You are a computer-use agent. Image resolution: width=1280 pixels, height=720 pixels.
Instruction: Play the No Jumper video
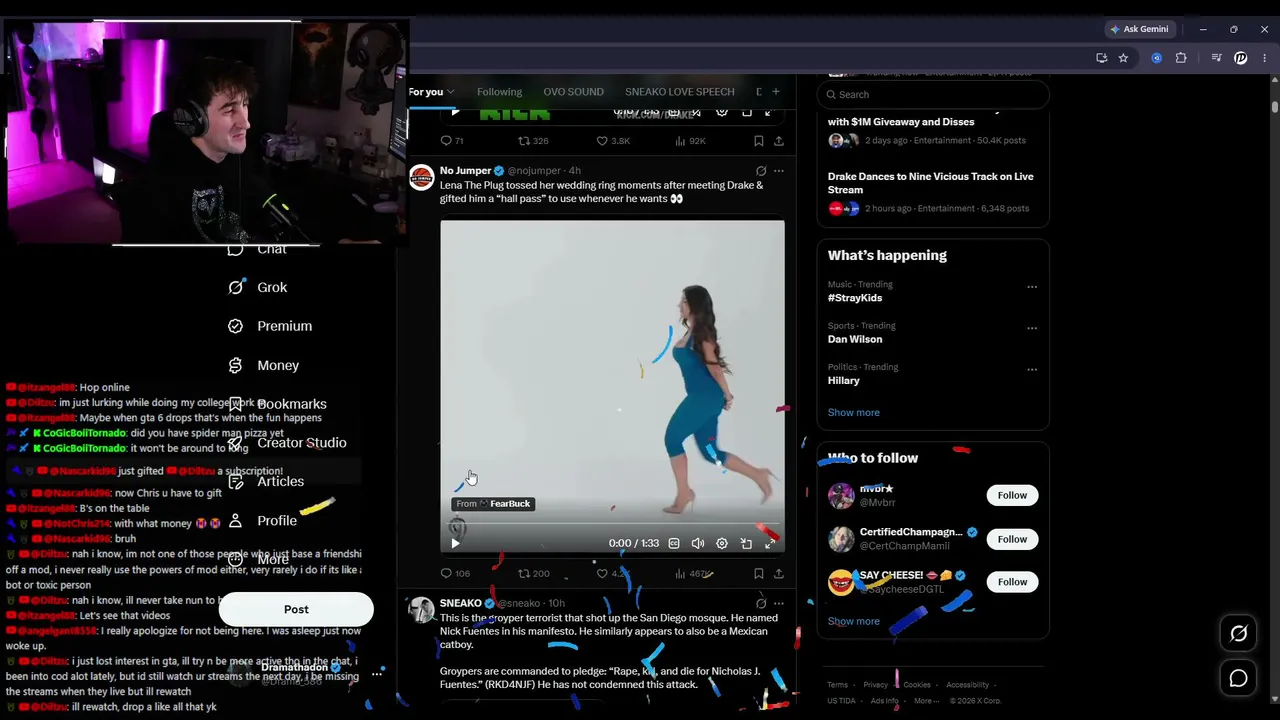pyautogui.click(x=455, y=543)
